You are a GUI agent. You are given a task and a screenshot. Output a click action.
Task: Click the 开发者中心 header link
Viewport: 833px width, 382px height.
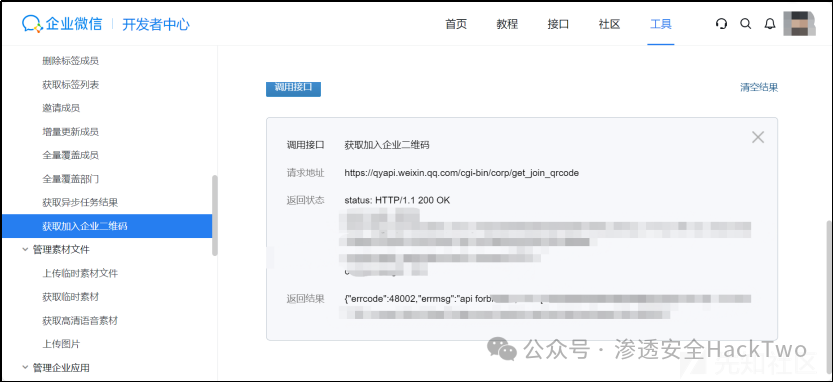[x=156, y=24]
